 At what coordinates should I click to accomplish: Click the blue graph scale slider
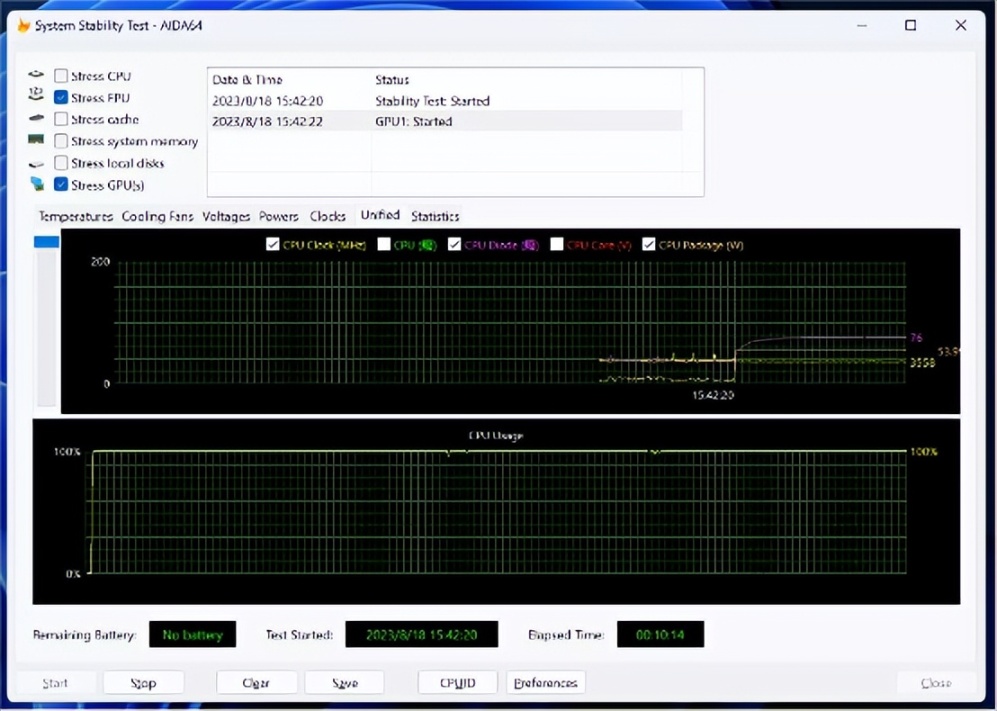point(46,242)
